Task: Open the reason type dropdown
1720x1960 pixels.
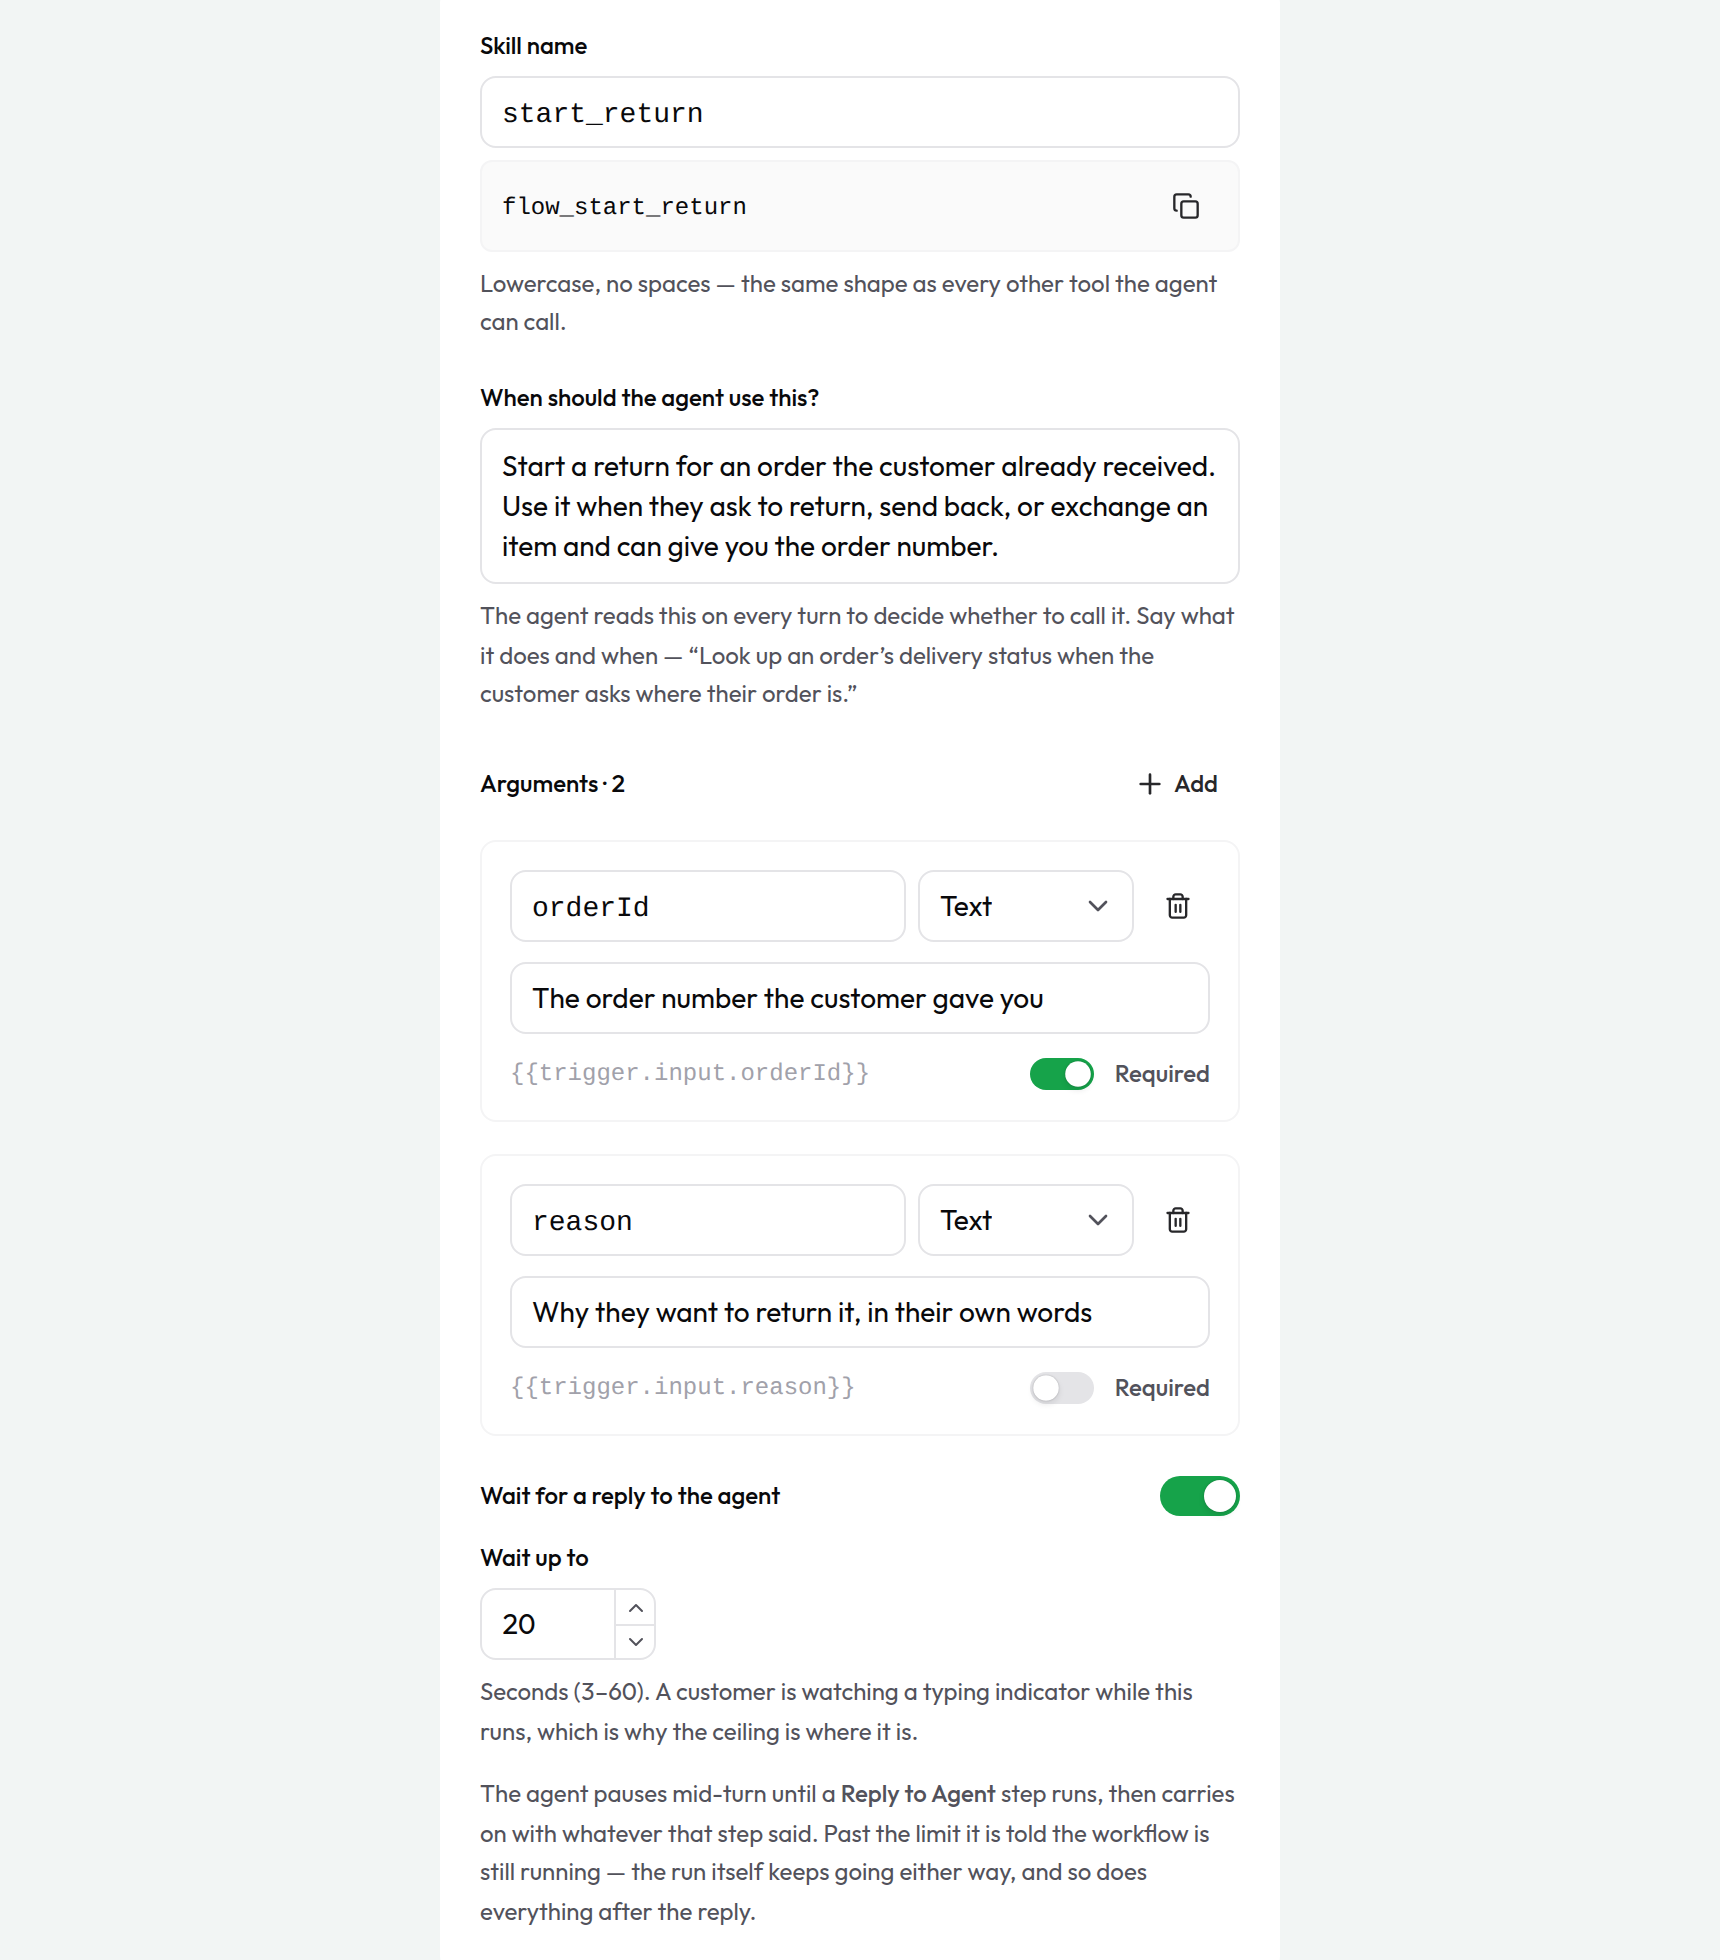Action: tap(1025, 1220)
